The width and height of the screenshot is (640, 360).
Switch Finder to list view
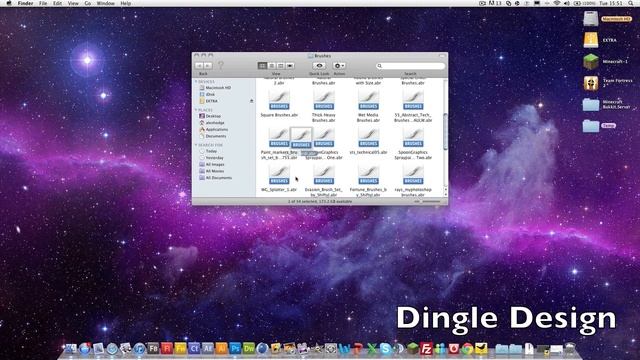pyautogui.click(x=271, y=66)
